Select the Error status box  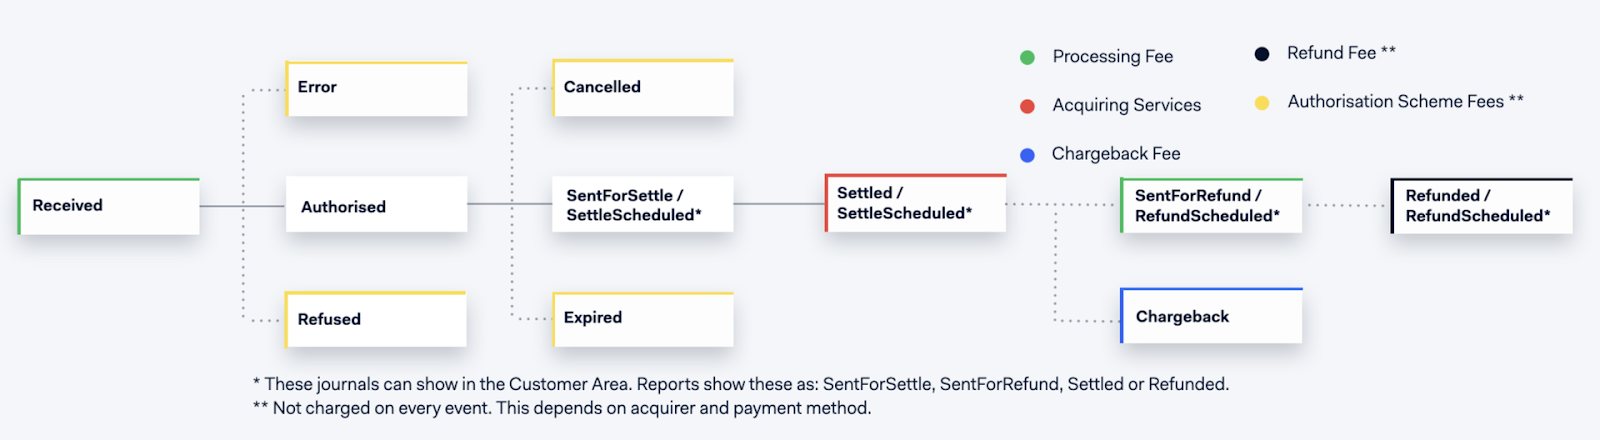point(377,88)
